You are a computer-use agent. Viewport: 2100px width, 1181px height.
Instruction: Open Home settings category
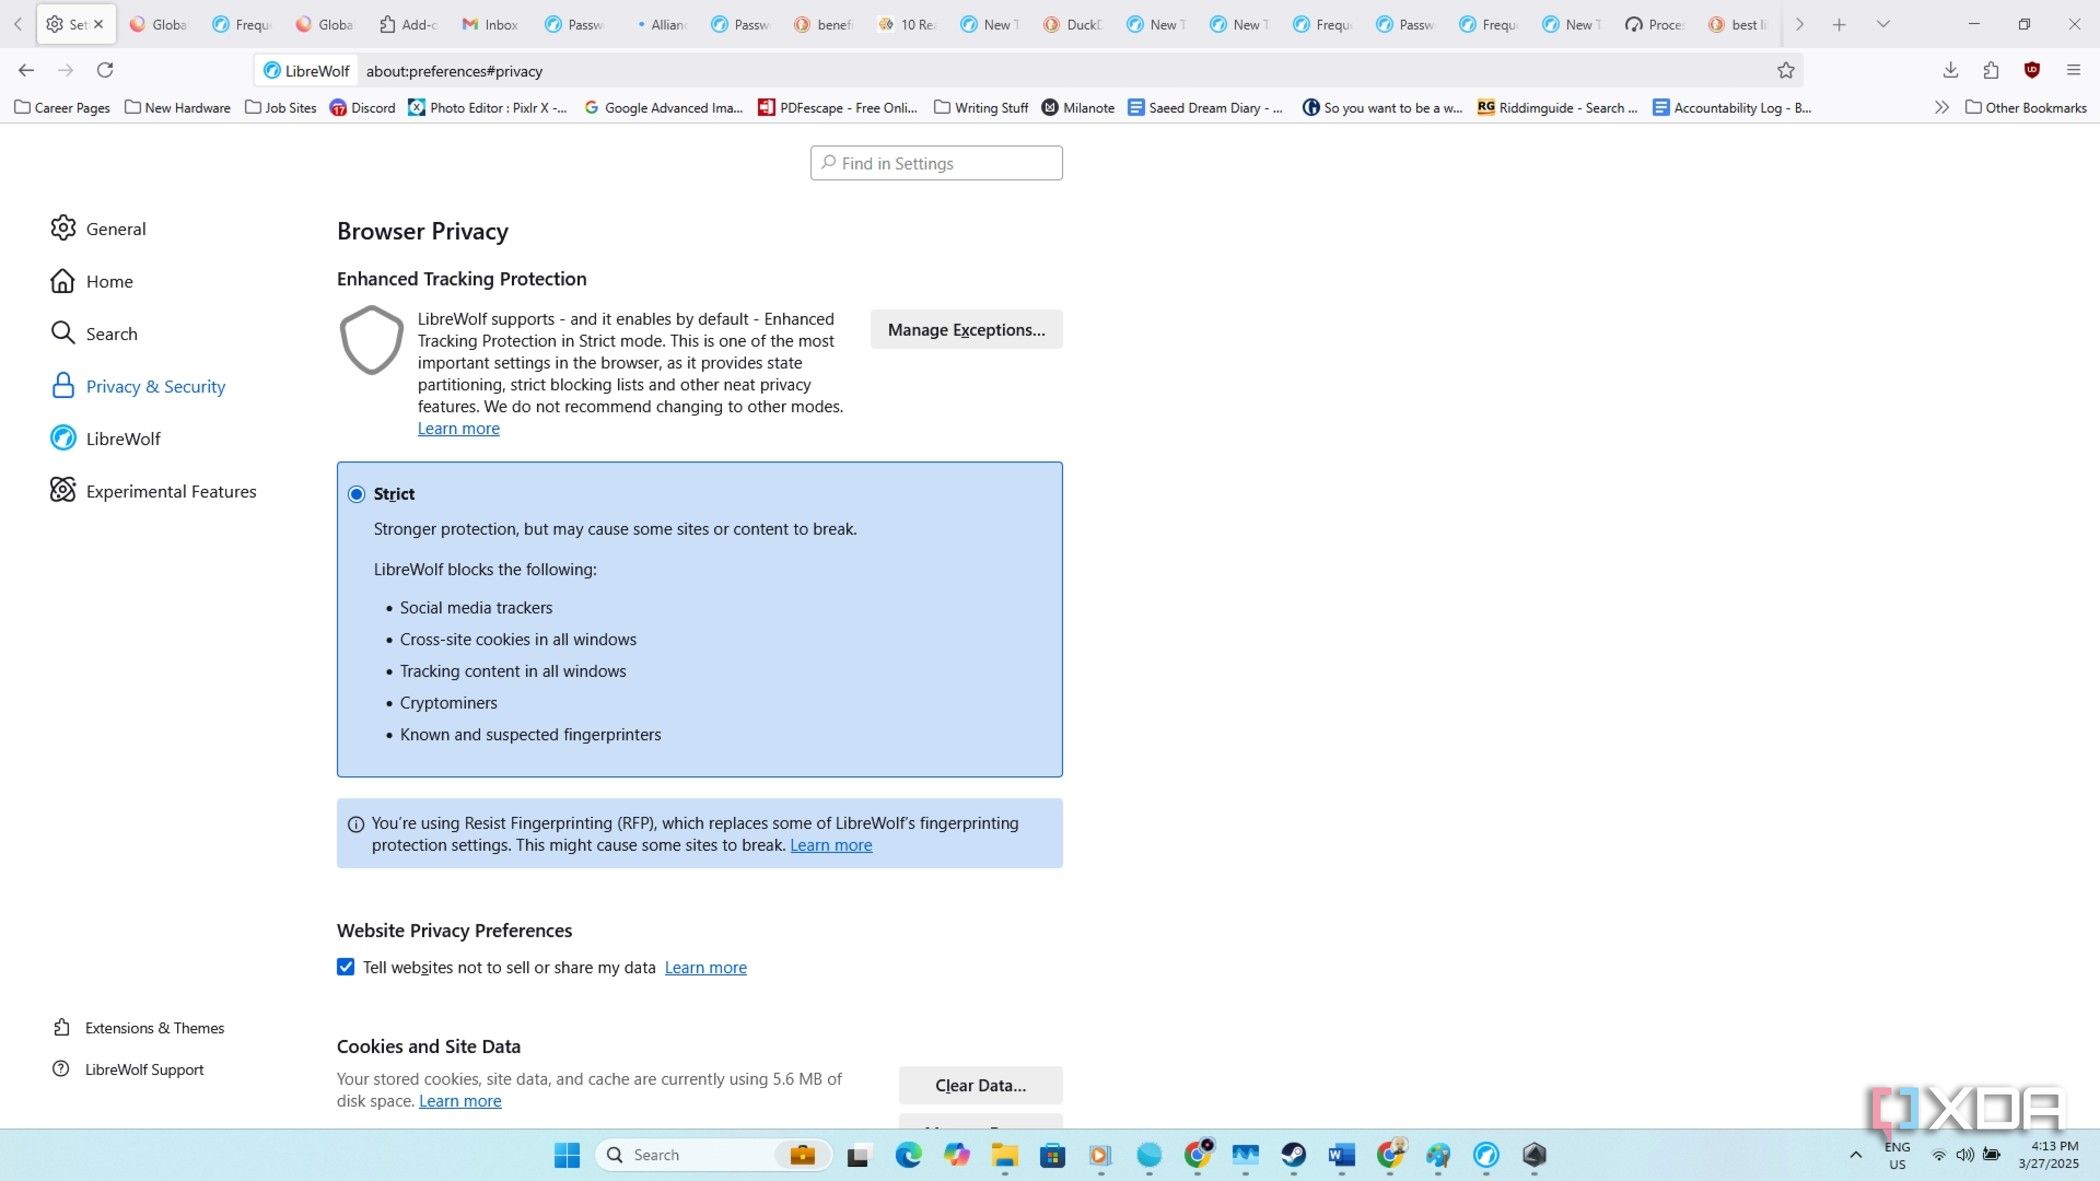91,281
